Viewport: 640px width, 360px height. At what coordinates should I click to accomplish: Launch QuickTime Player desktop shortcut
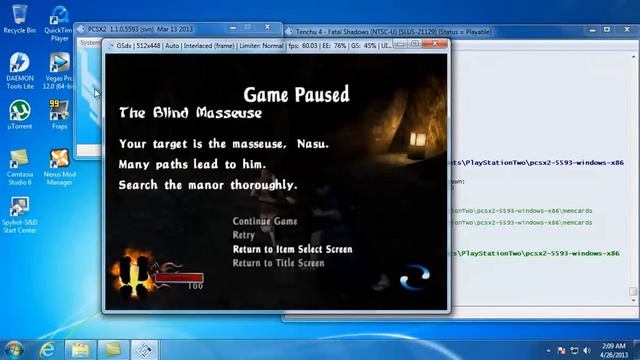pos(59,23)
